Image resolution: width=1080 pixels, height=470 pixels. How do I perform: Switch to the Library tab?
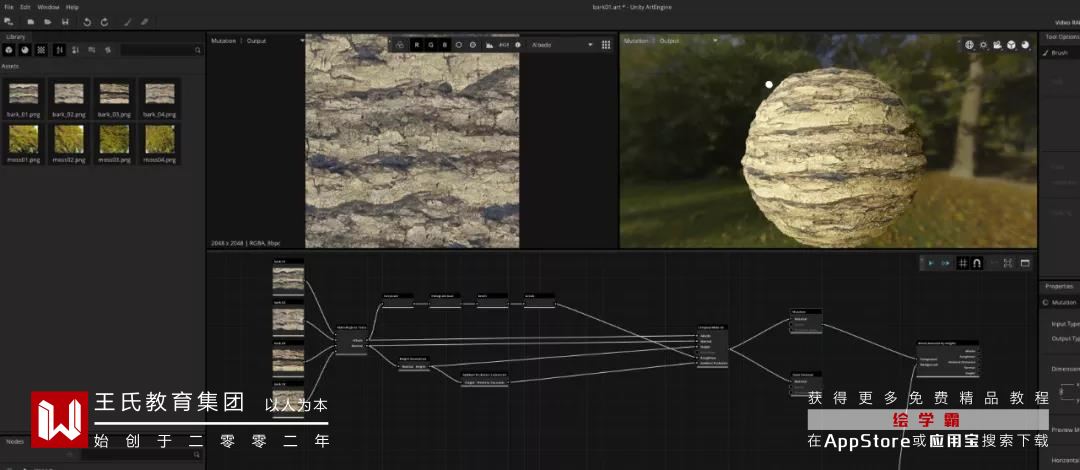pyautogui.click(x=15, y=37)
